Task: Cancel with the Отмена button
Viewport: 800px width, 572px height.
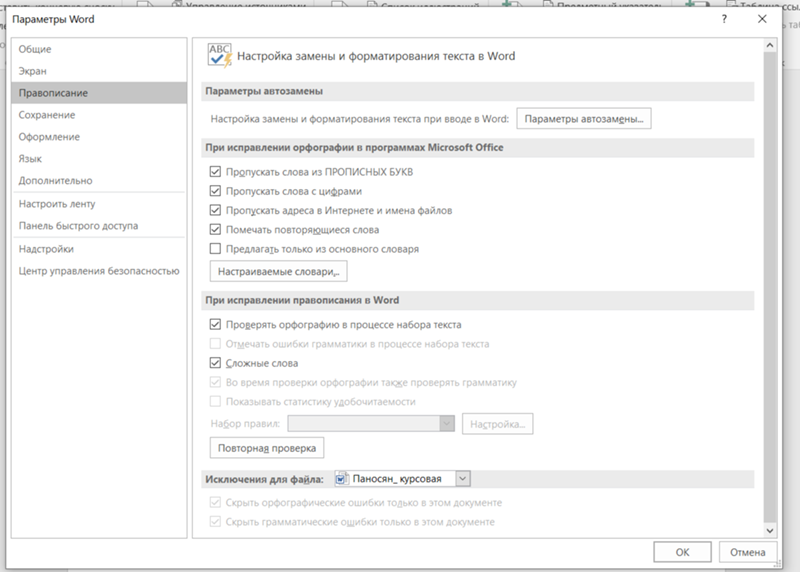Action: pos(747,552)
